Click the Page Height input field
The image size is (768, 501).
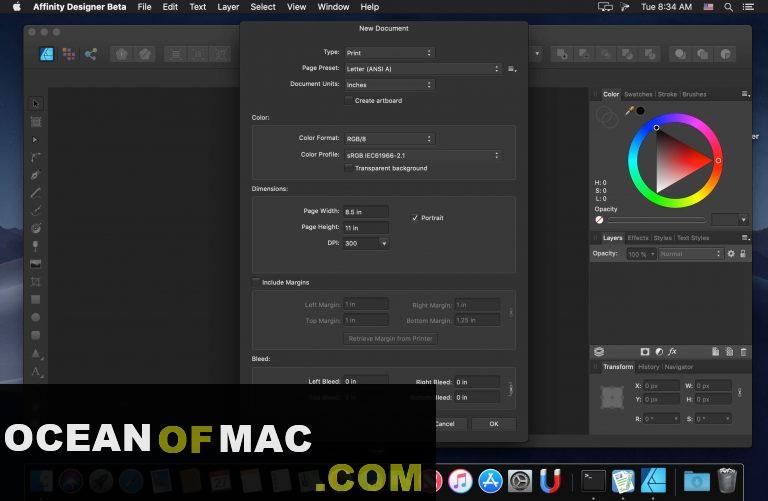[366, 228]
